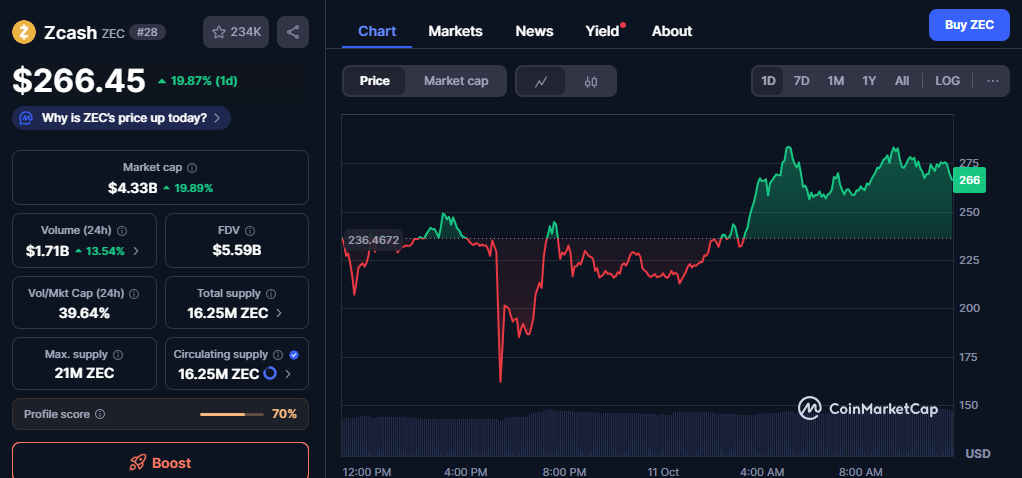The image size is (1022, 478).
Task: Open the Markets tab
Action: tap(455, 31)
